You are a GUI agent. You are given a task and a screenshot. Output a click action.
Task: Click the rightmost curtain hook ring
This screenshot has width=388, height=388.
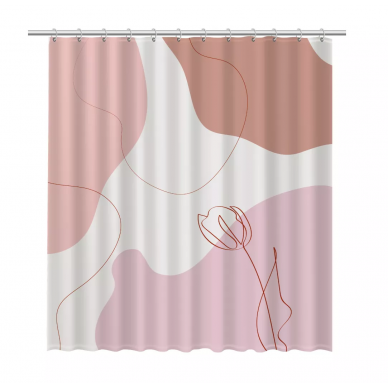(321, 35)
